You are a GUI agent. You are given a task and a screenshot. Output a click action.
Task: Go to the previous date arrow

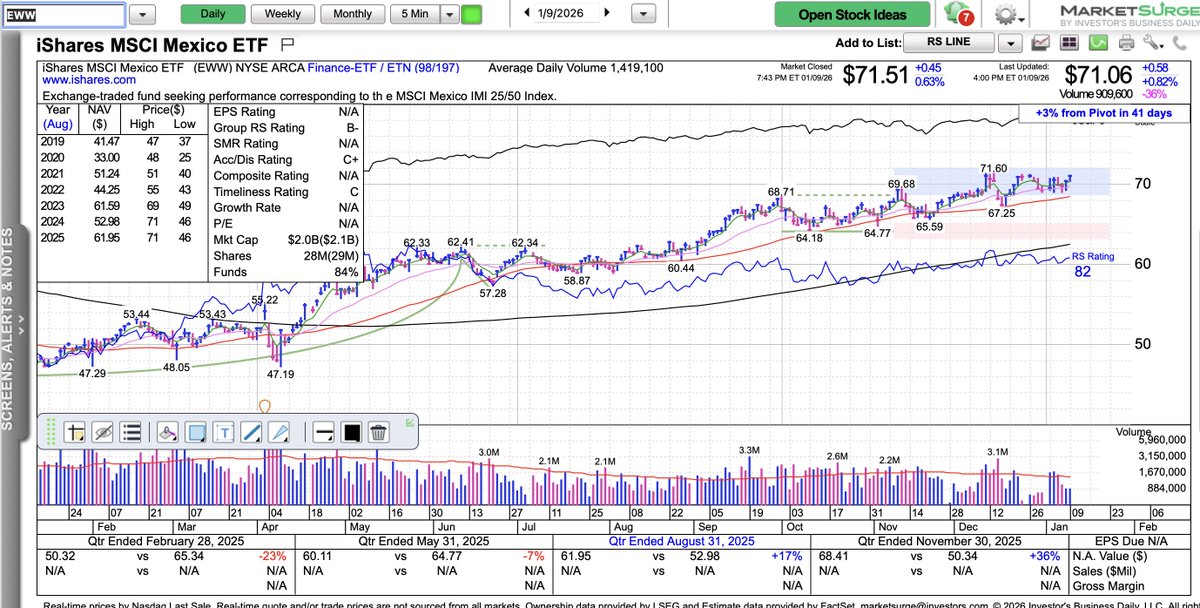point(527,14)
